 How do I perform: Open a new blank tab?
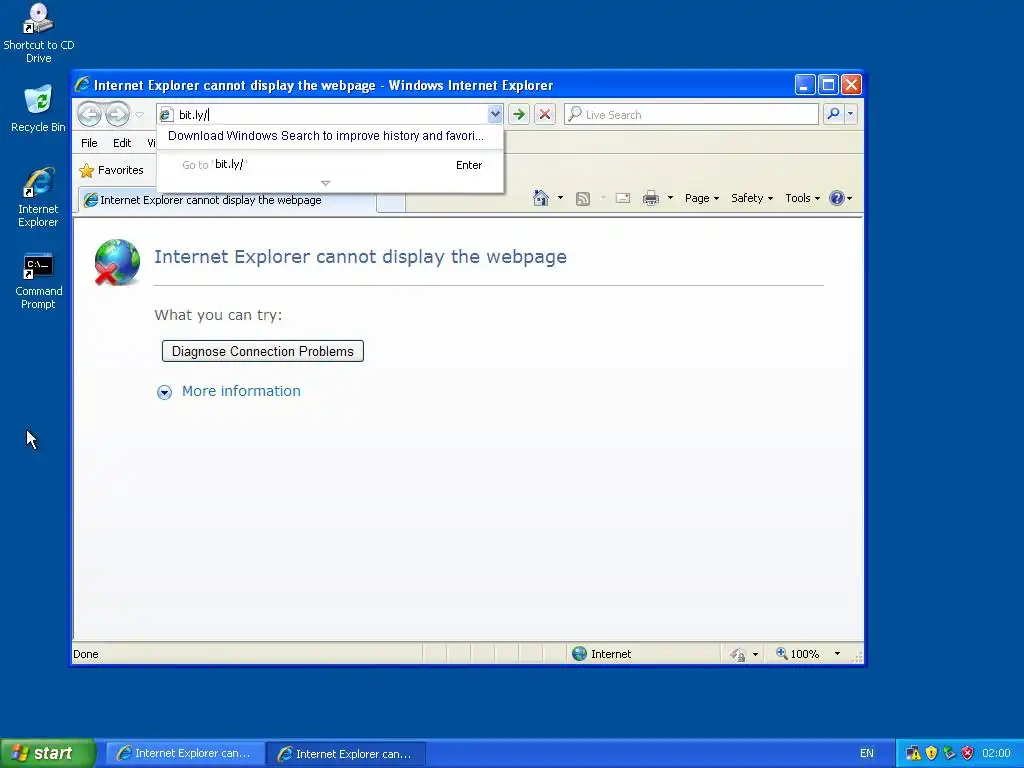point(391,201)
